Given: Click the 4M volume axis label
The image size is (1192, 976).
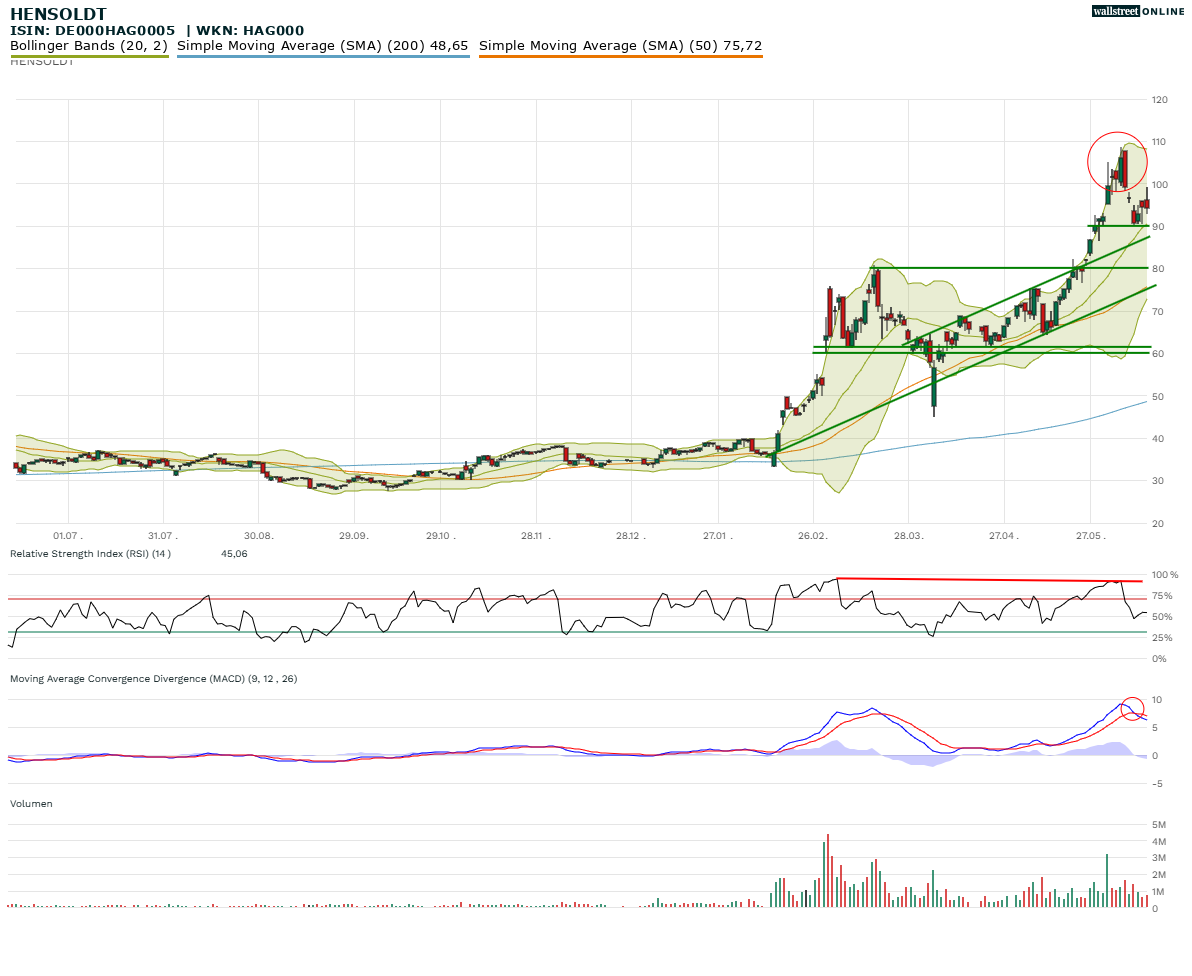Looking at the screenshot, I should click(1159, 841).
